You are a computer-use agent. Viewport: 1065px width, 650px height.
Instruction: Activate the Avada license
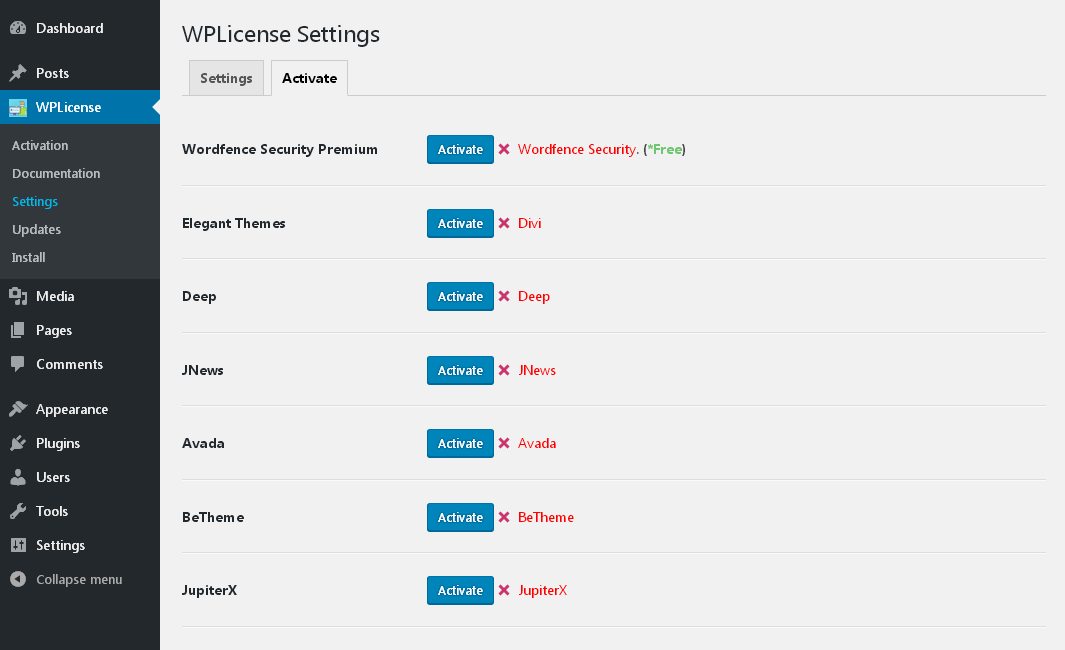(x=460, y=444)
